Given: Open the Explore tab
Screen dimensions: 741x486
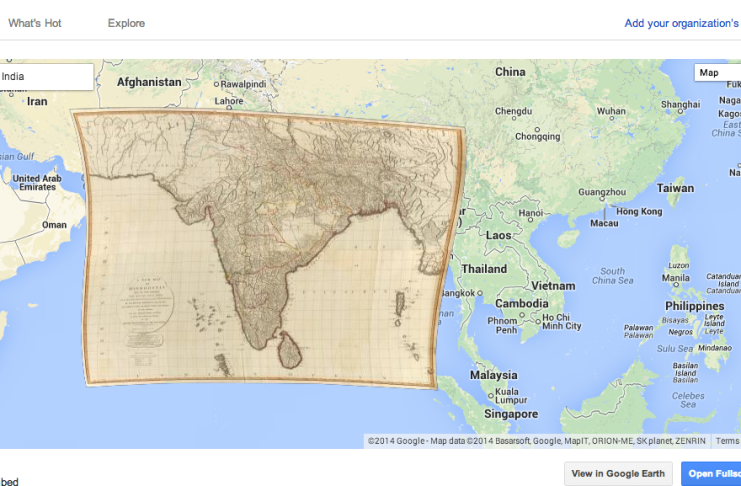Looking at the screenshot, I should (126, 23).
